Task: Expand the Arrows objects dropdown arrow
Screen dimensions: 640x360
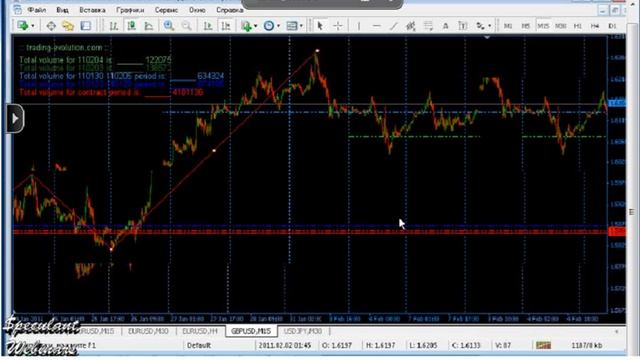Action: pos(489,26)
